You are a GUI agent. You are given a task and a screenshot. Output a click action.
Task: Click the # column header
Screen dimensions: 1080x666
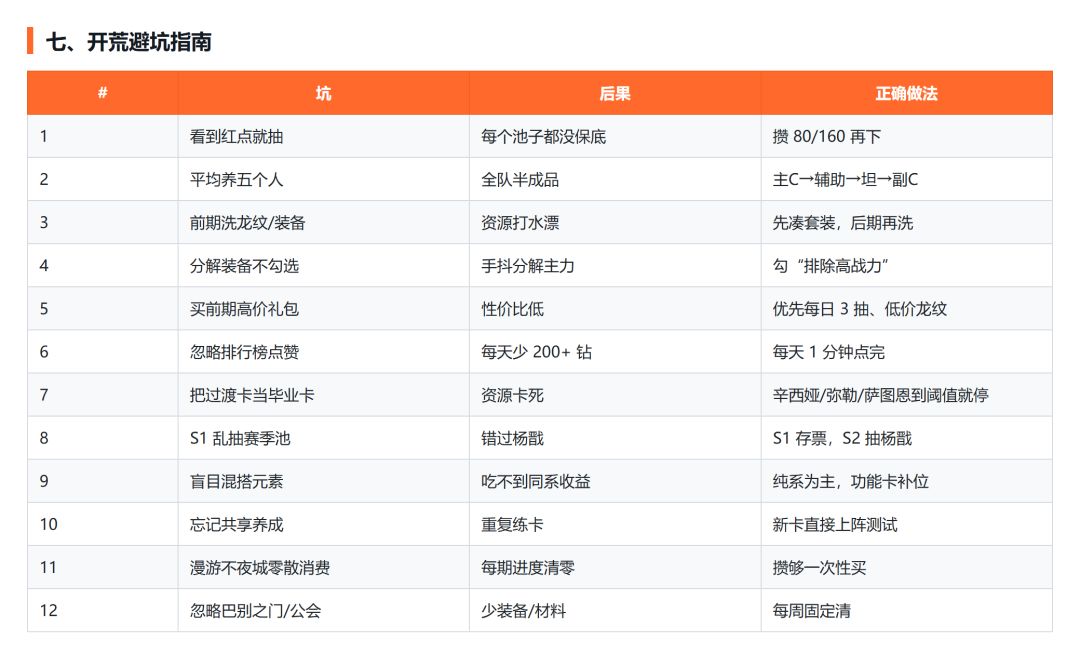coord(103,93)
